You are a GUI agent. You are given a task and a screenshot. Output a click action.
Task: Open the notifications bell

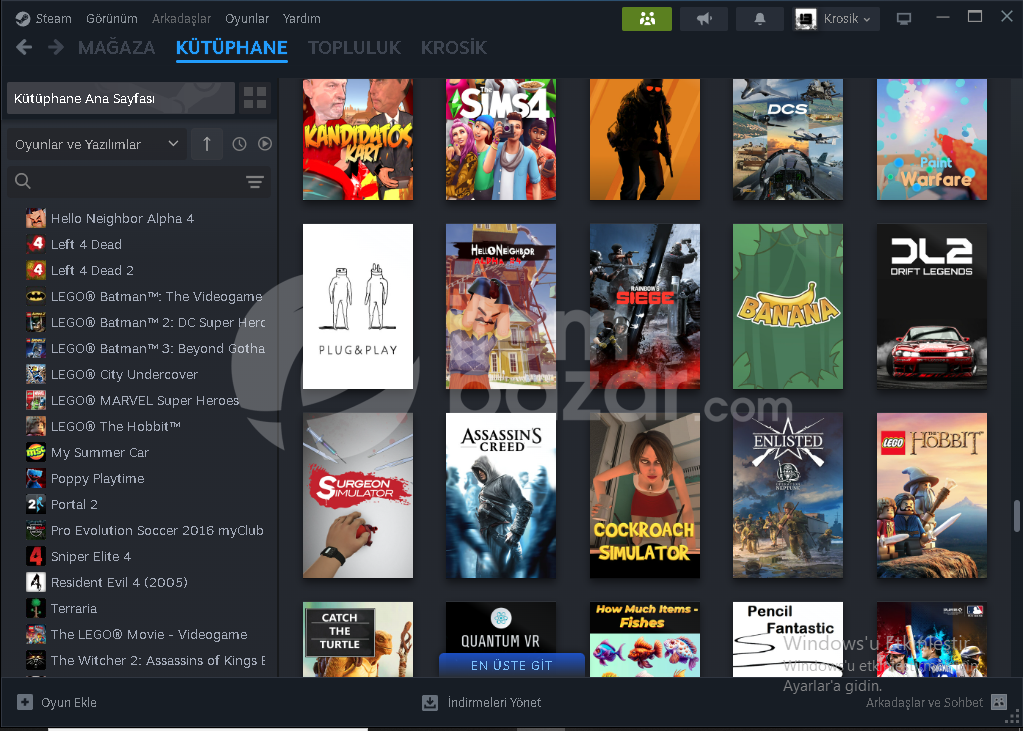(x=759, y=19)
